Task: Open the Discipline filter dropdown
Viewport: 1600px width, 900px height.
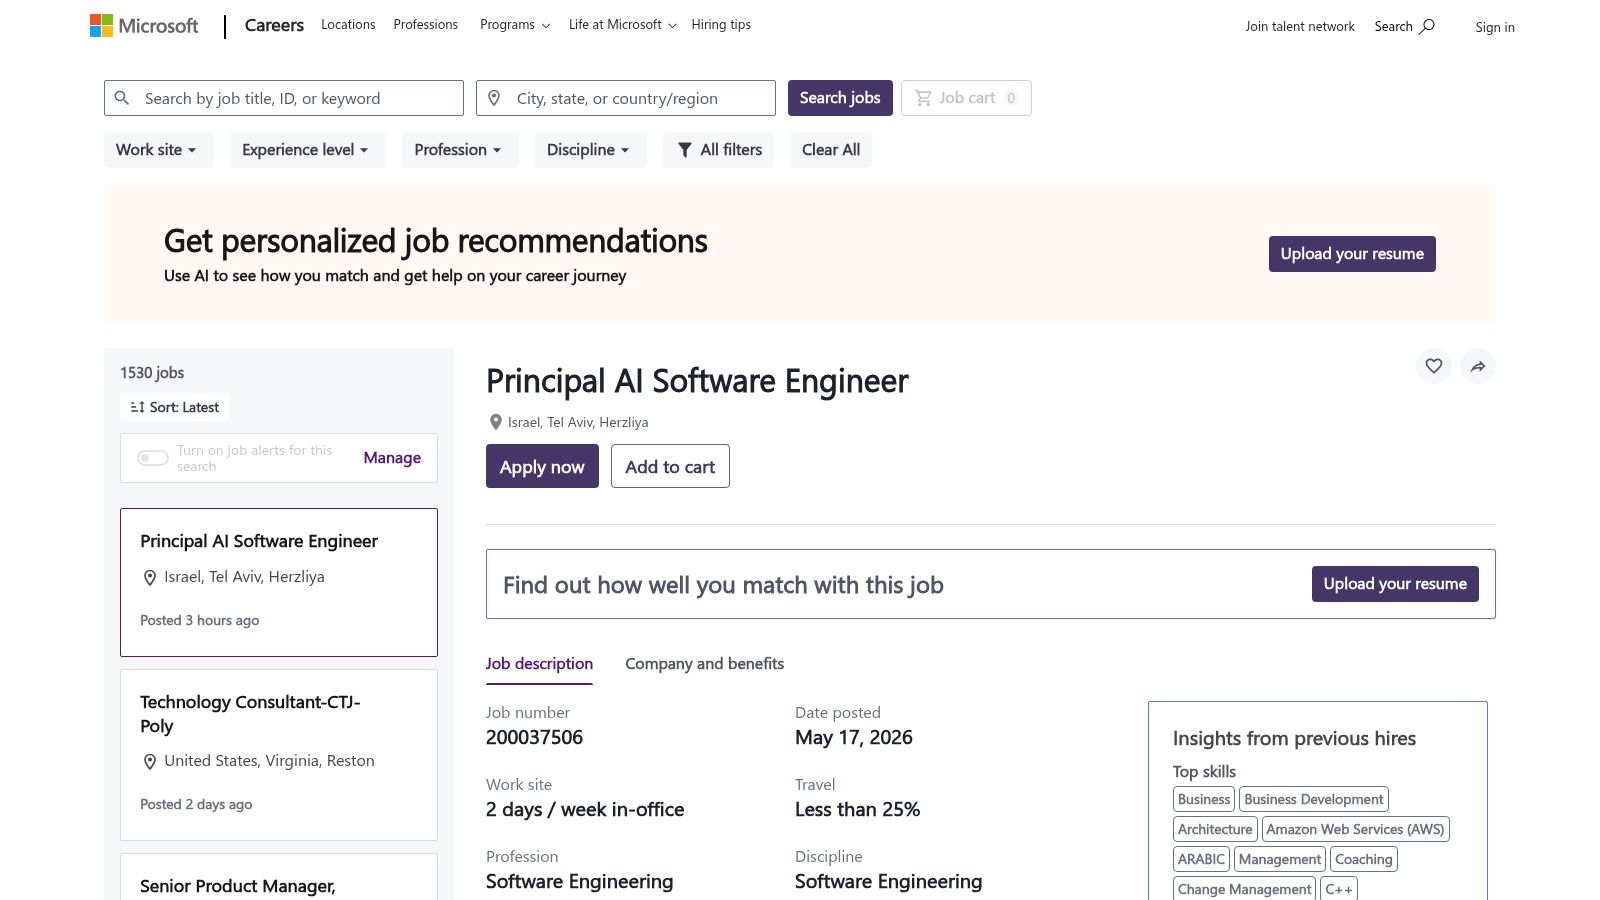Action: coord(589,150)
